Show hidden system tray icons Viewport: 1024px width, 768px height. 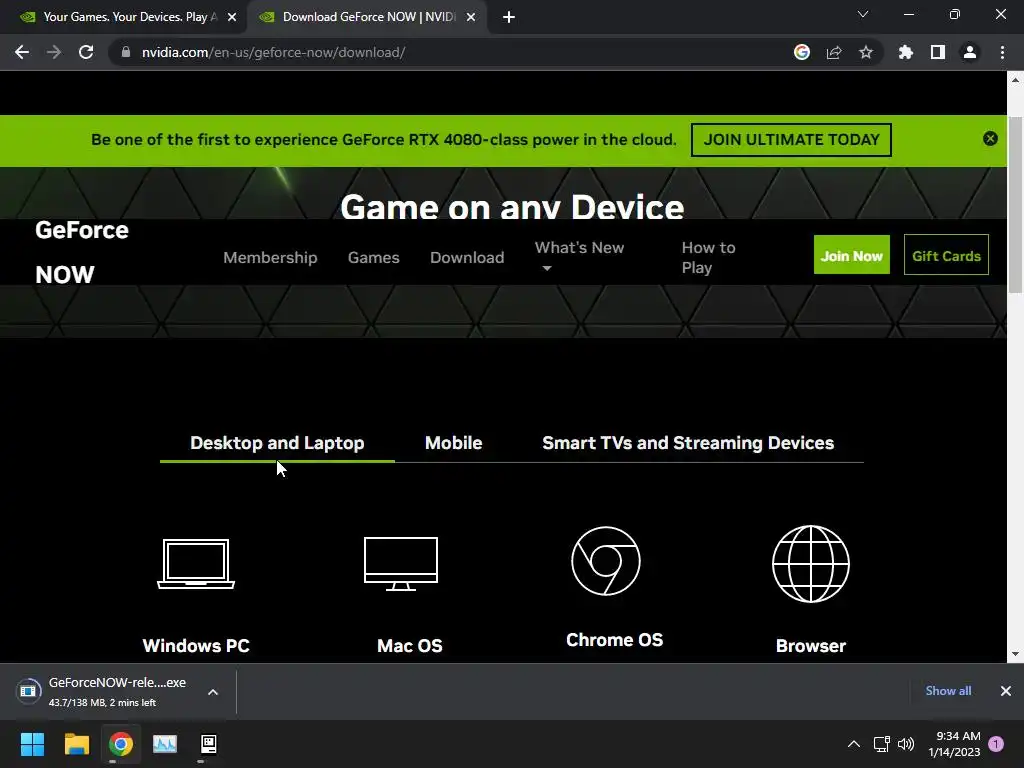pos(854,744)
